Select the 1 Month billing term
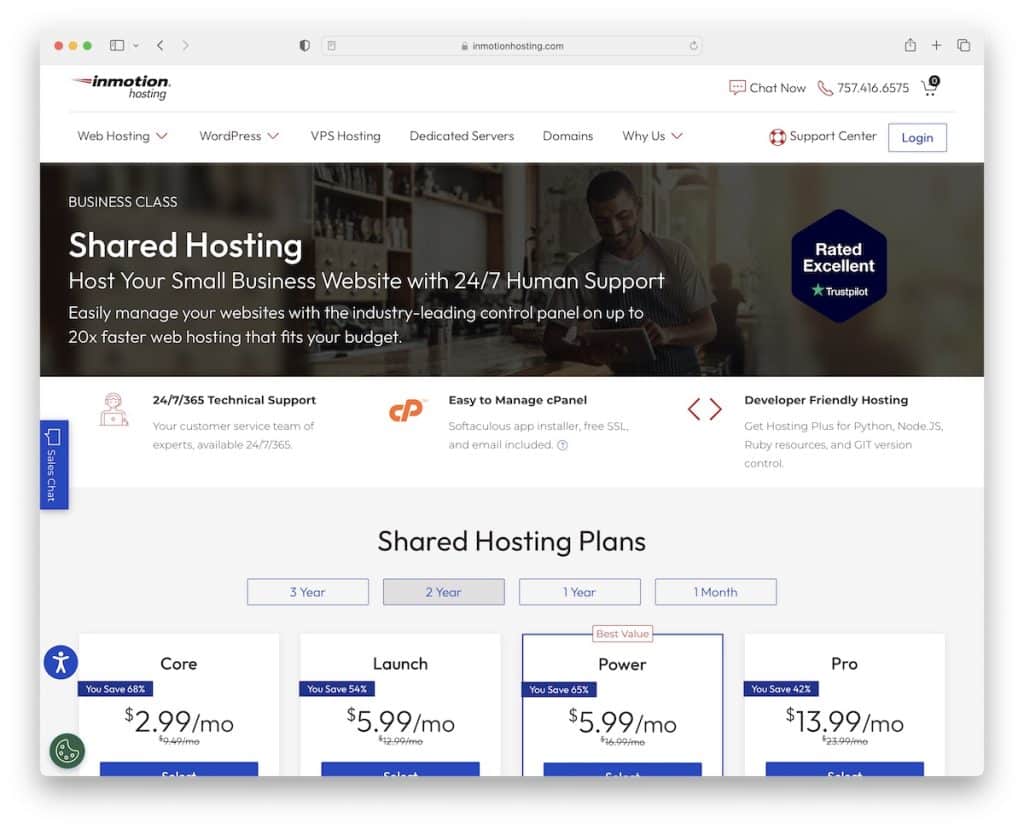The height and width of the screenshot is (829, 1024). click(x=715, y=592)
